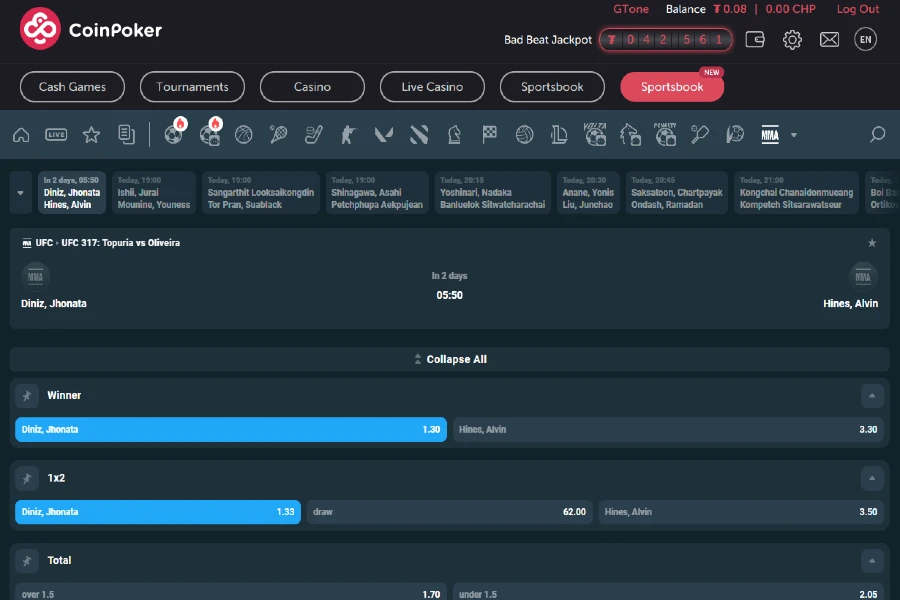Viewport: 900px width, 600px height.
Task: Open the messages envelope icon
Action: click(x=831, y=39)
